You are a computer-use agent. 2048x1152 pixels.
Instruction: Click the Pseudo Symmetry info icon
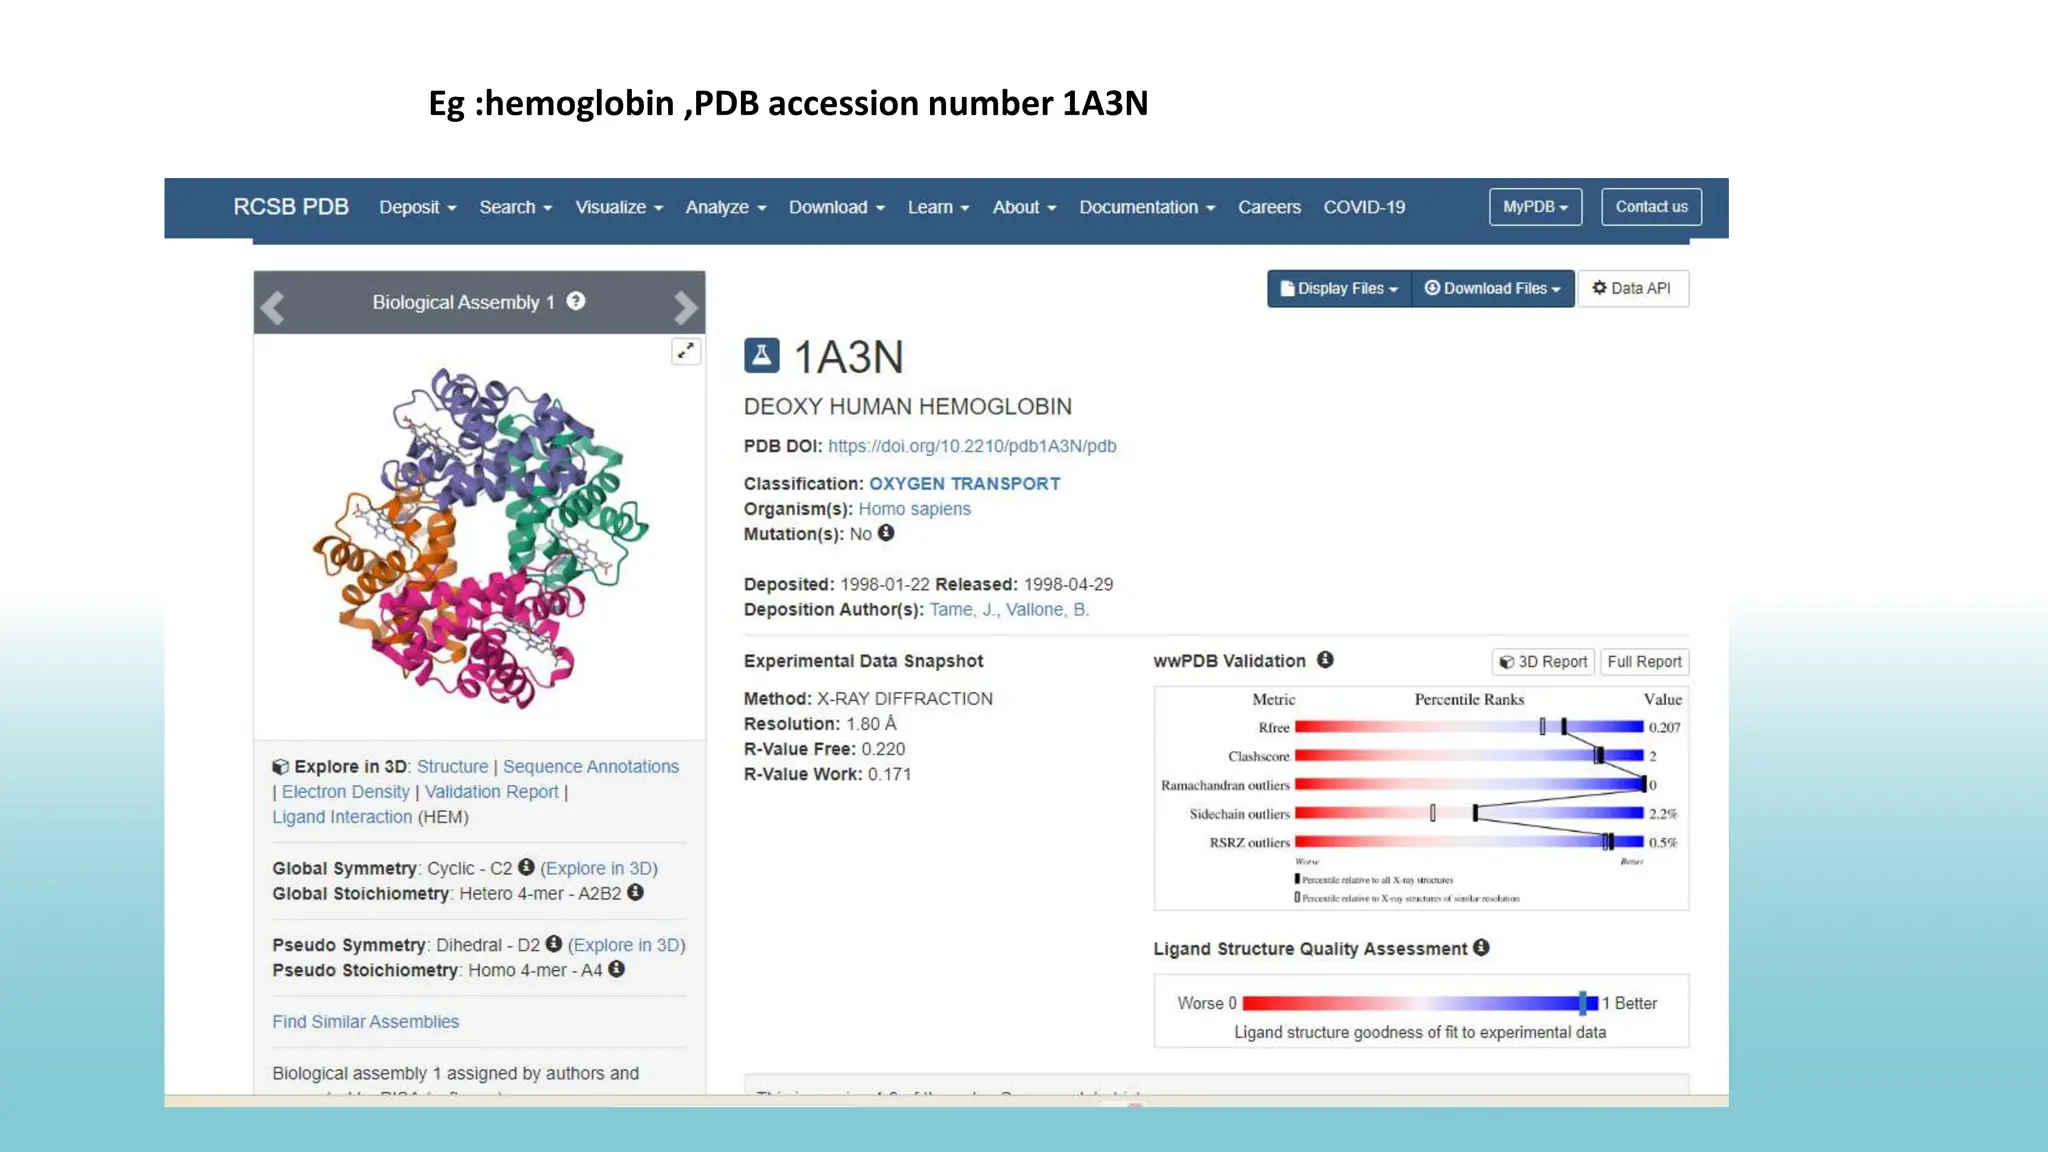(553, 944)
